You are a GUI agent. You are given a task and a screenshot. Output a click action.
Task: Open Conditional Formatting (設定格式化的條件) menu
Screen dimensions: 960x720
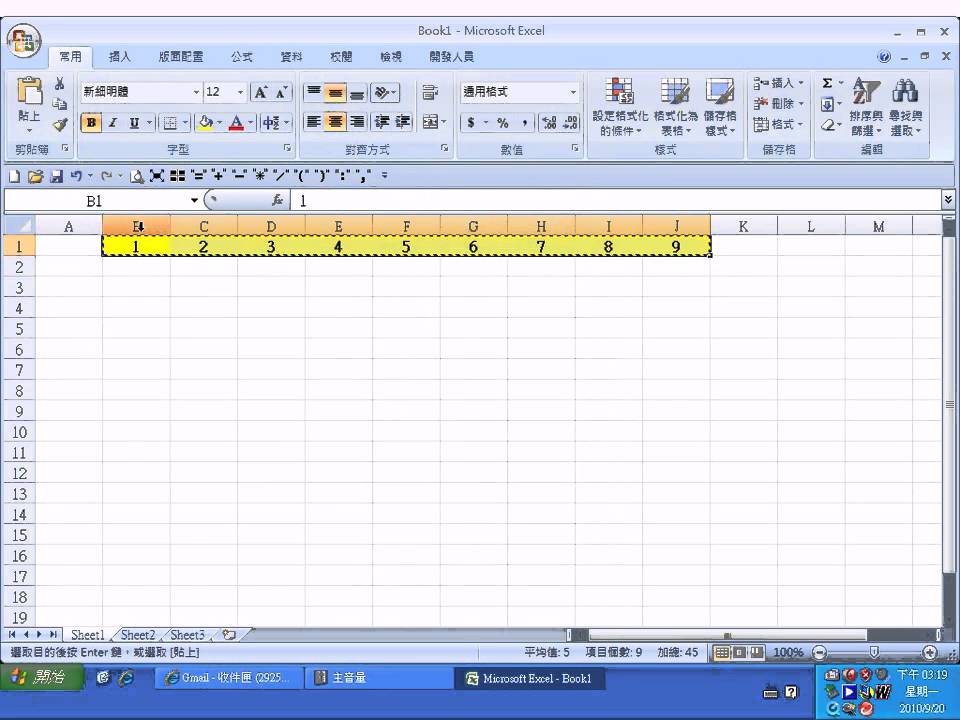point(620,106)
